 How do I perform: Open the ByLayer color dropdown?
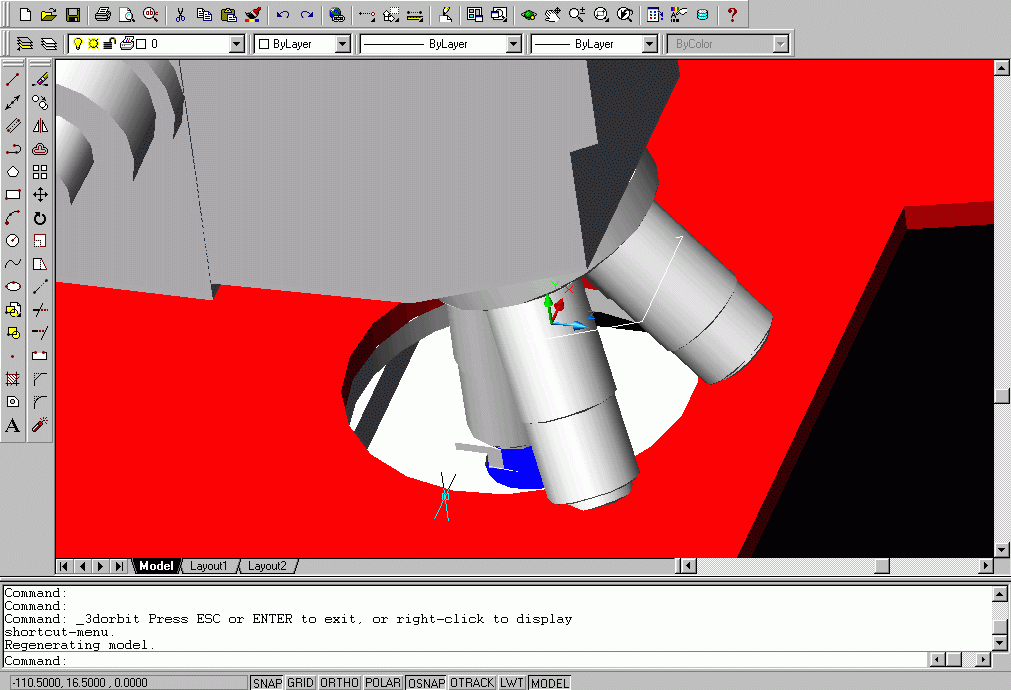[x=342, y=44]
